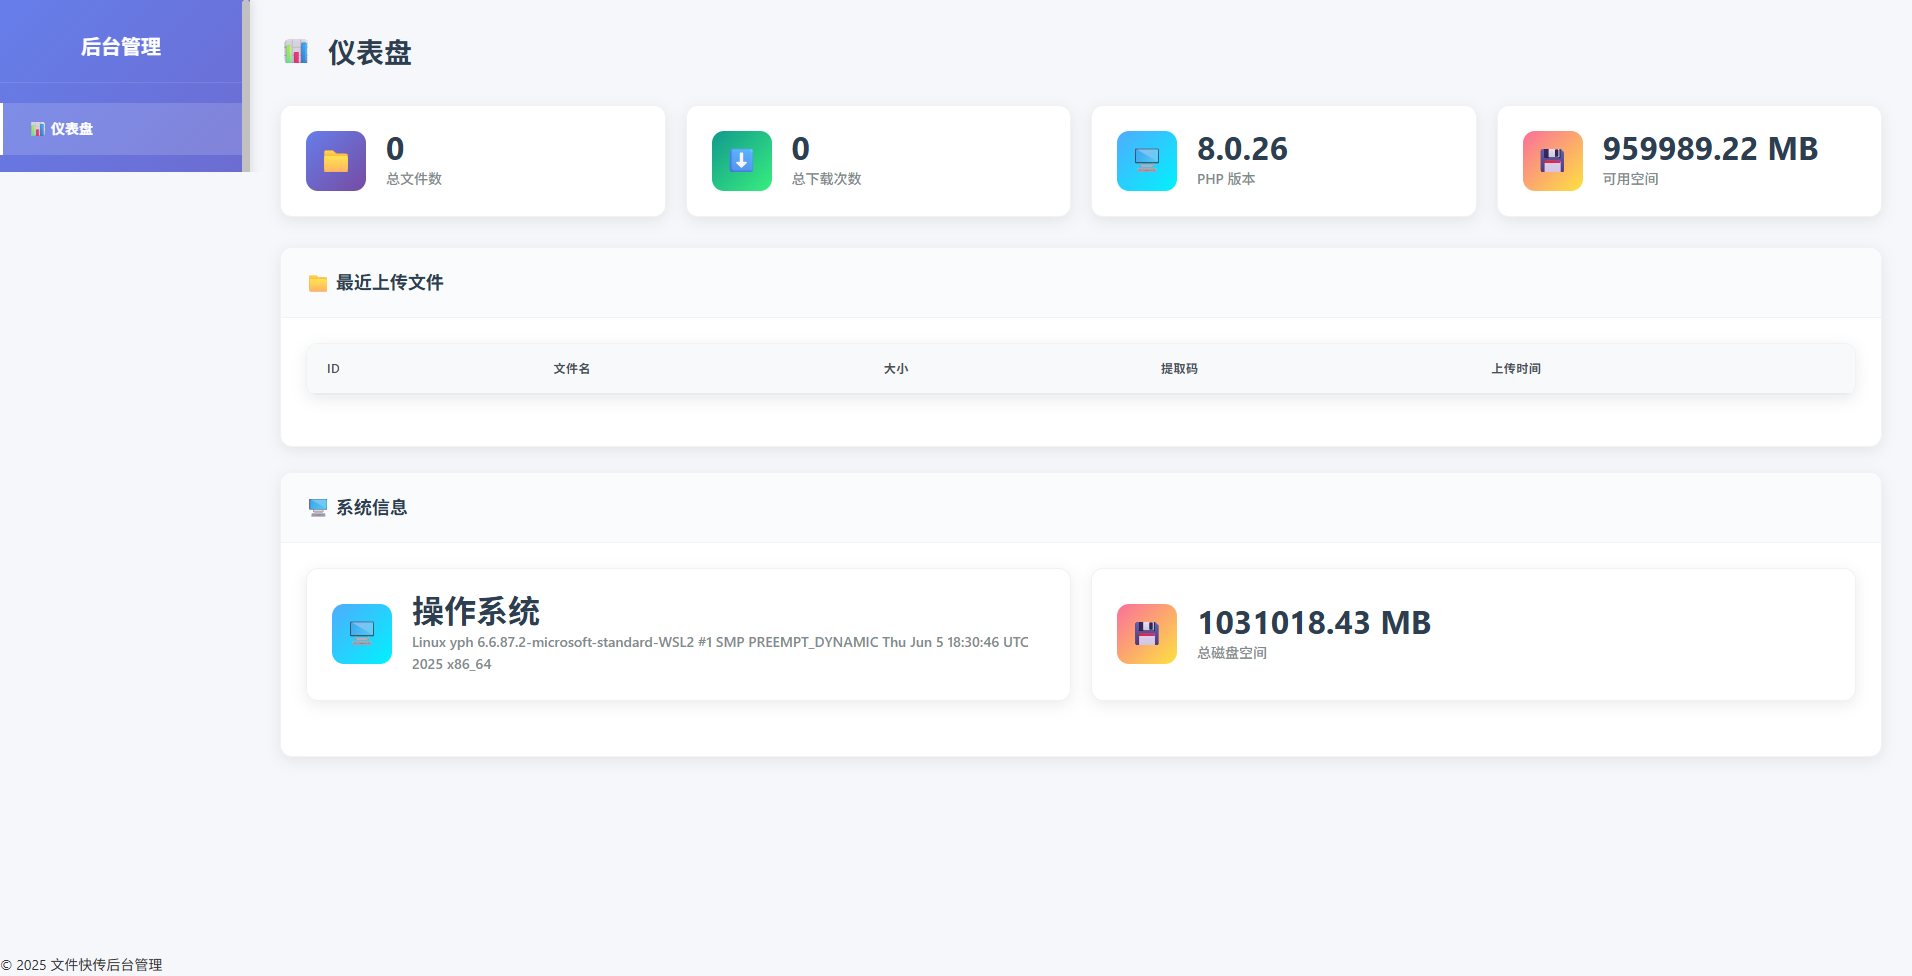
Task: Click the 大小 column header
Action: pyautogui.click(x=895, y=369)
